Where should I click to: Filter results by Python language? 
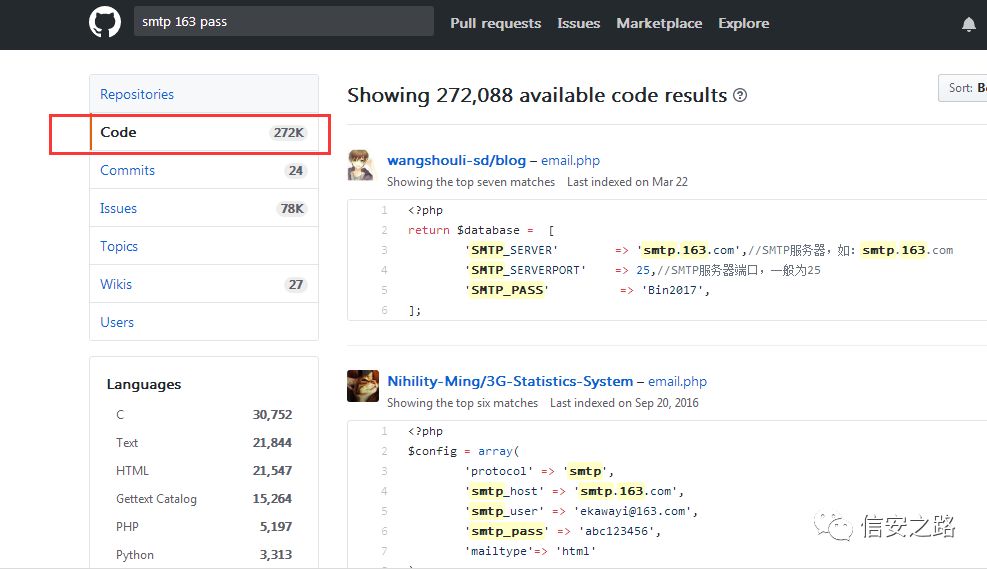[x=204, y=555]
